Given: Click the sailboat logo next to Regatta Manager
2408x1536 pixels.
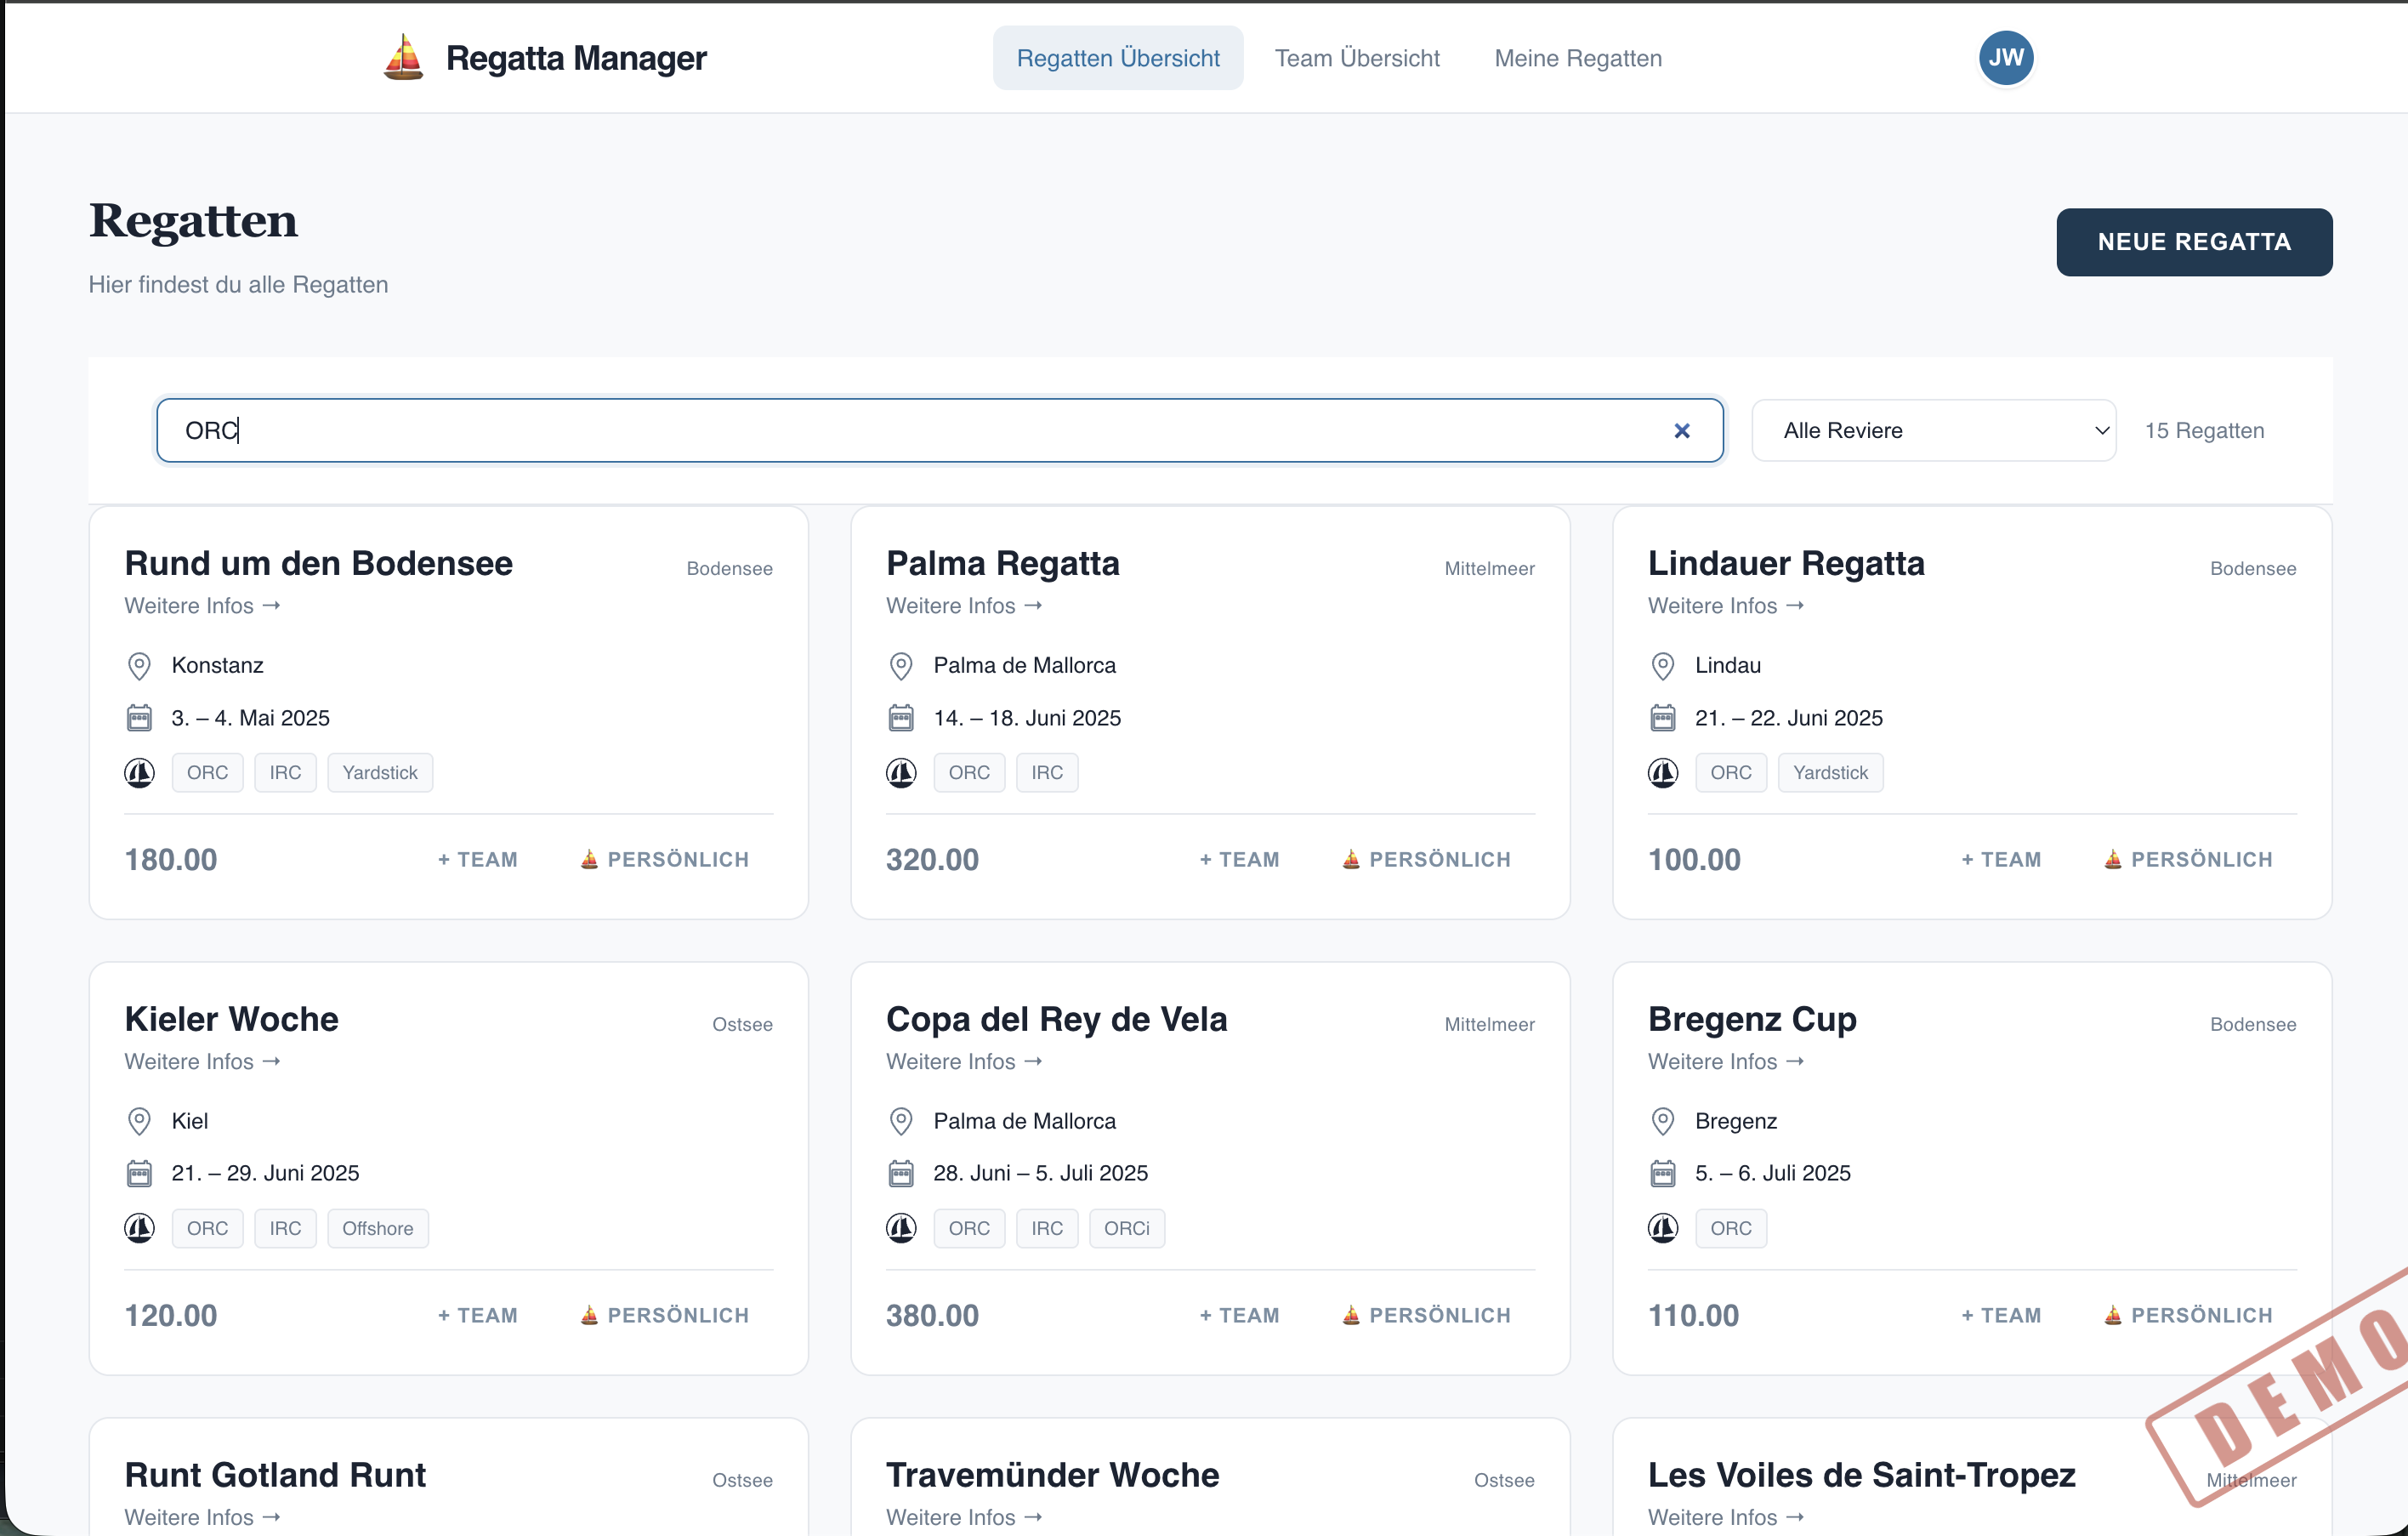Looking at the screenshot, I should coord(403,57).
